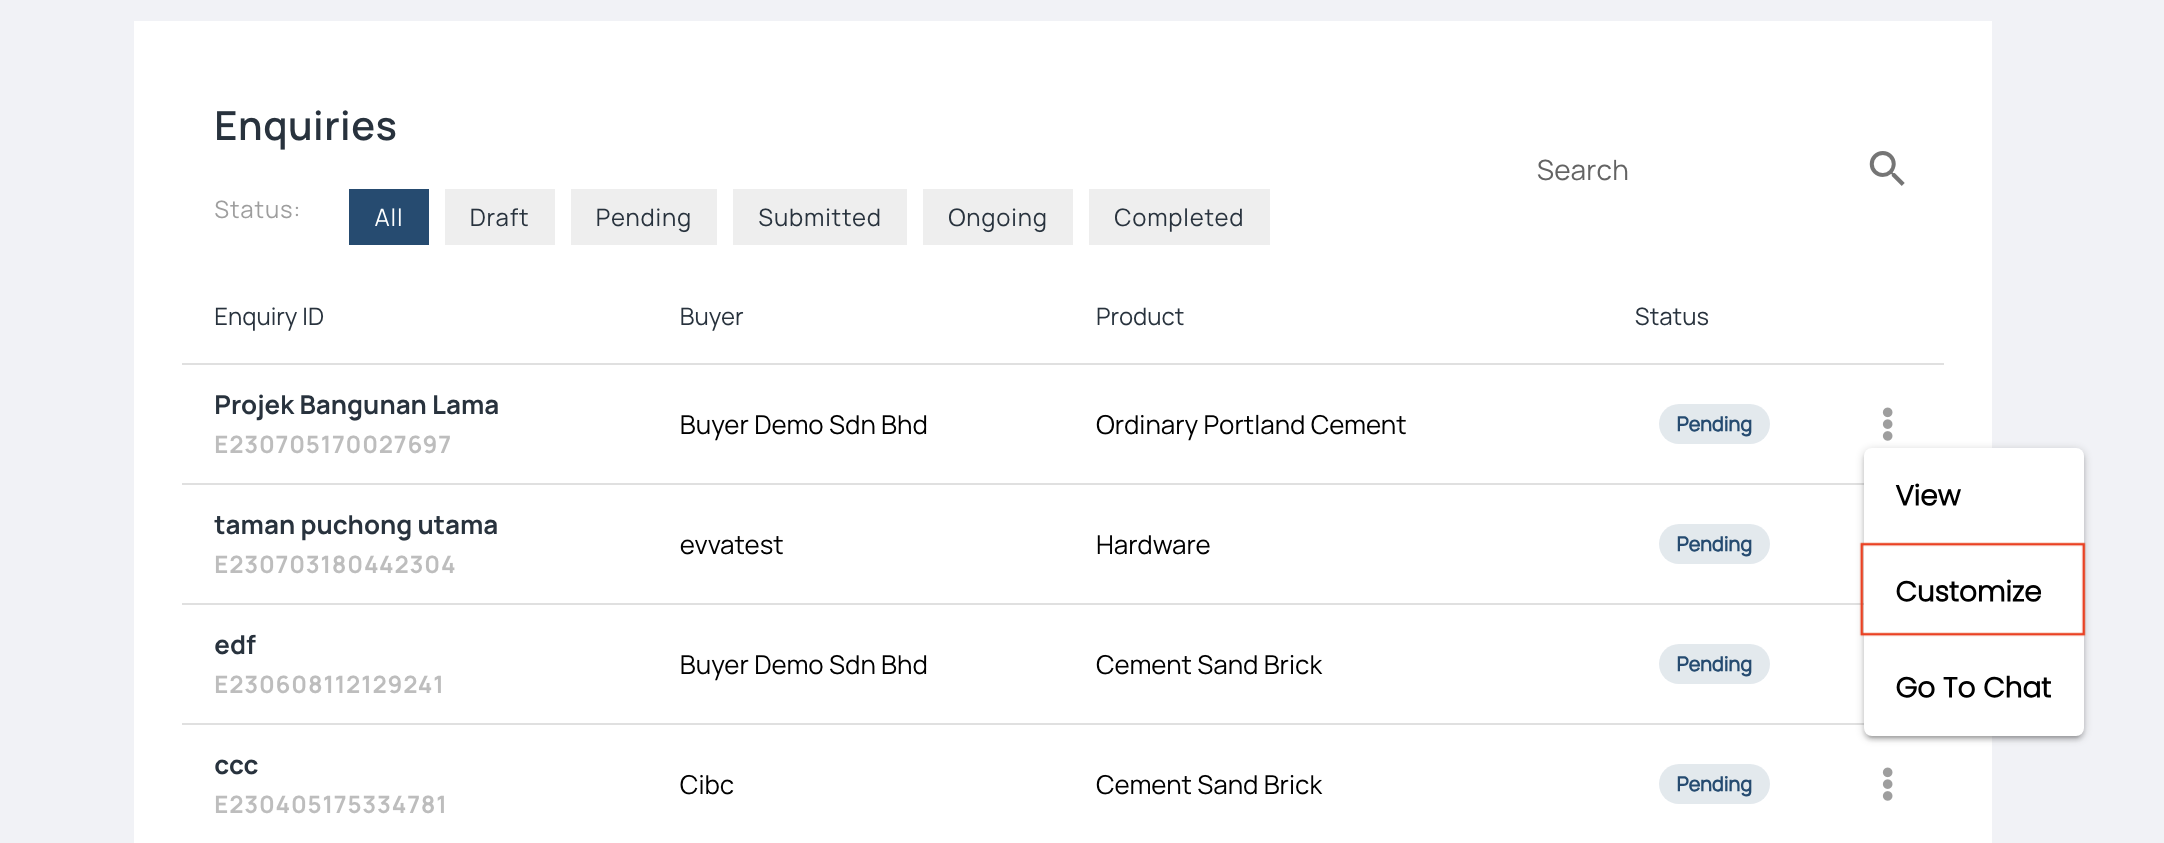Click Pending badge on Ordinary Portland Cement row
The height and width of the screenshot is (843, 2164).
1713,424
